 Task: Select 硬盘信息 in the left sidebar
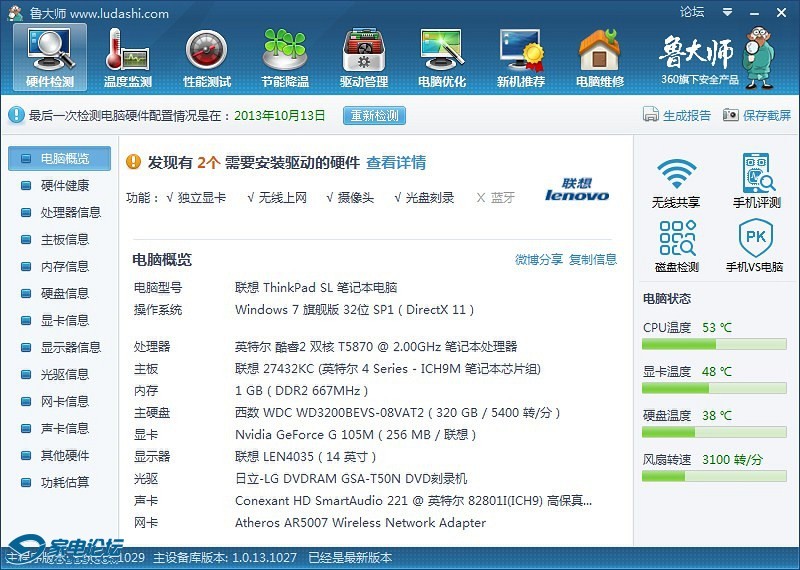pyautogui.click(x=64, y=294)
